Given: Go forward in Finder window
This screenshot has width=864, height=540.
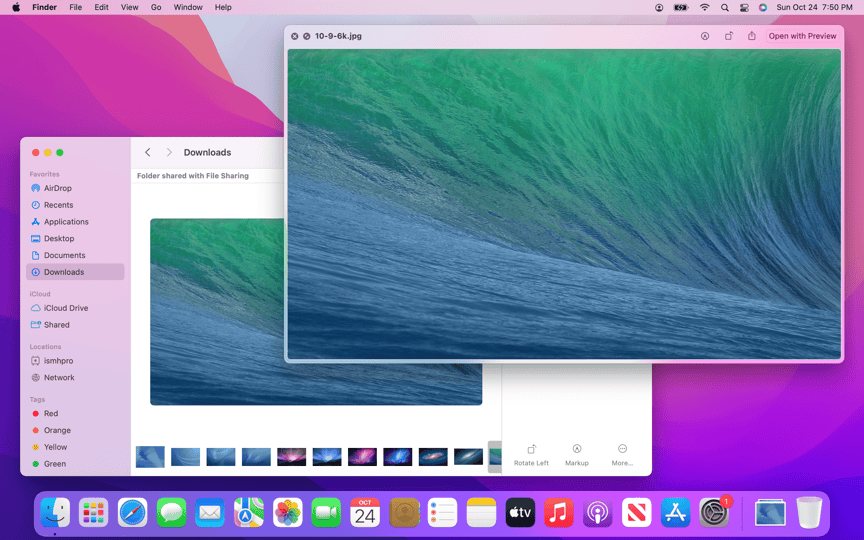Looking at the screenshot, I should (169, 152).
